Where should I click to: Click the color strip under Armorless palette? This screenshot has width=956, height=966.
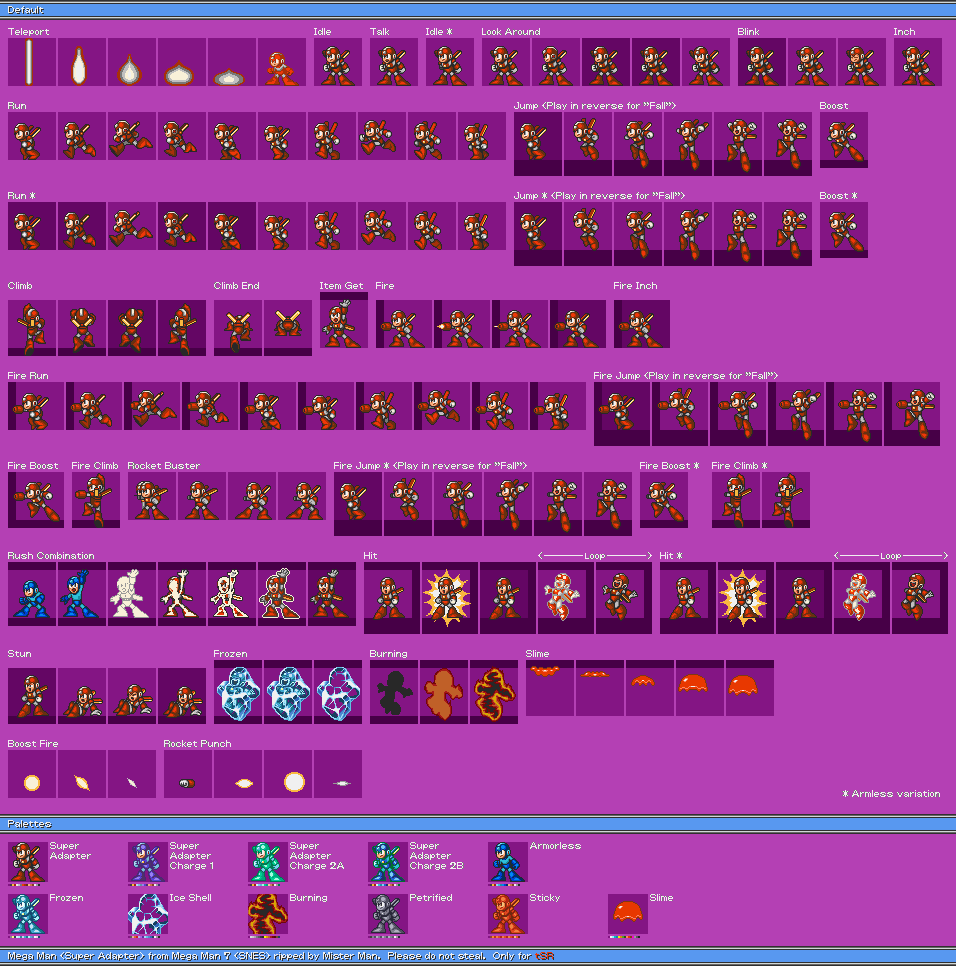(x=504, y=885)
